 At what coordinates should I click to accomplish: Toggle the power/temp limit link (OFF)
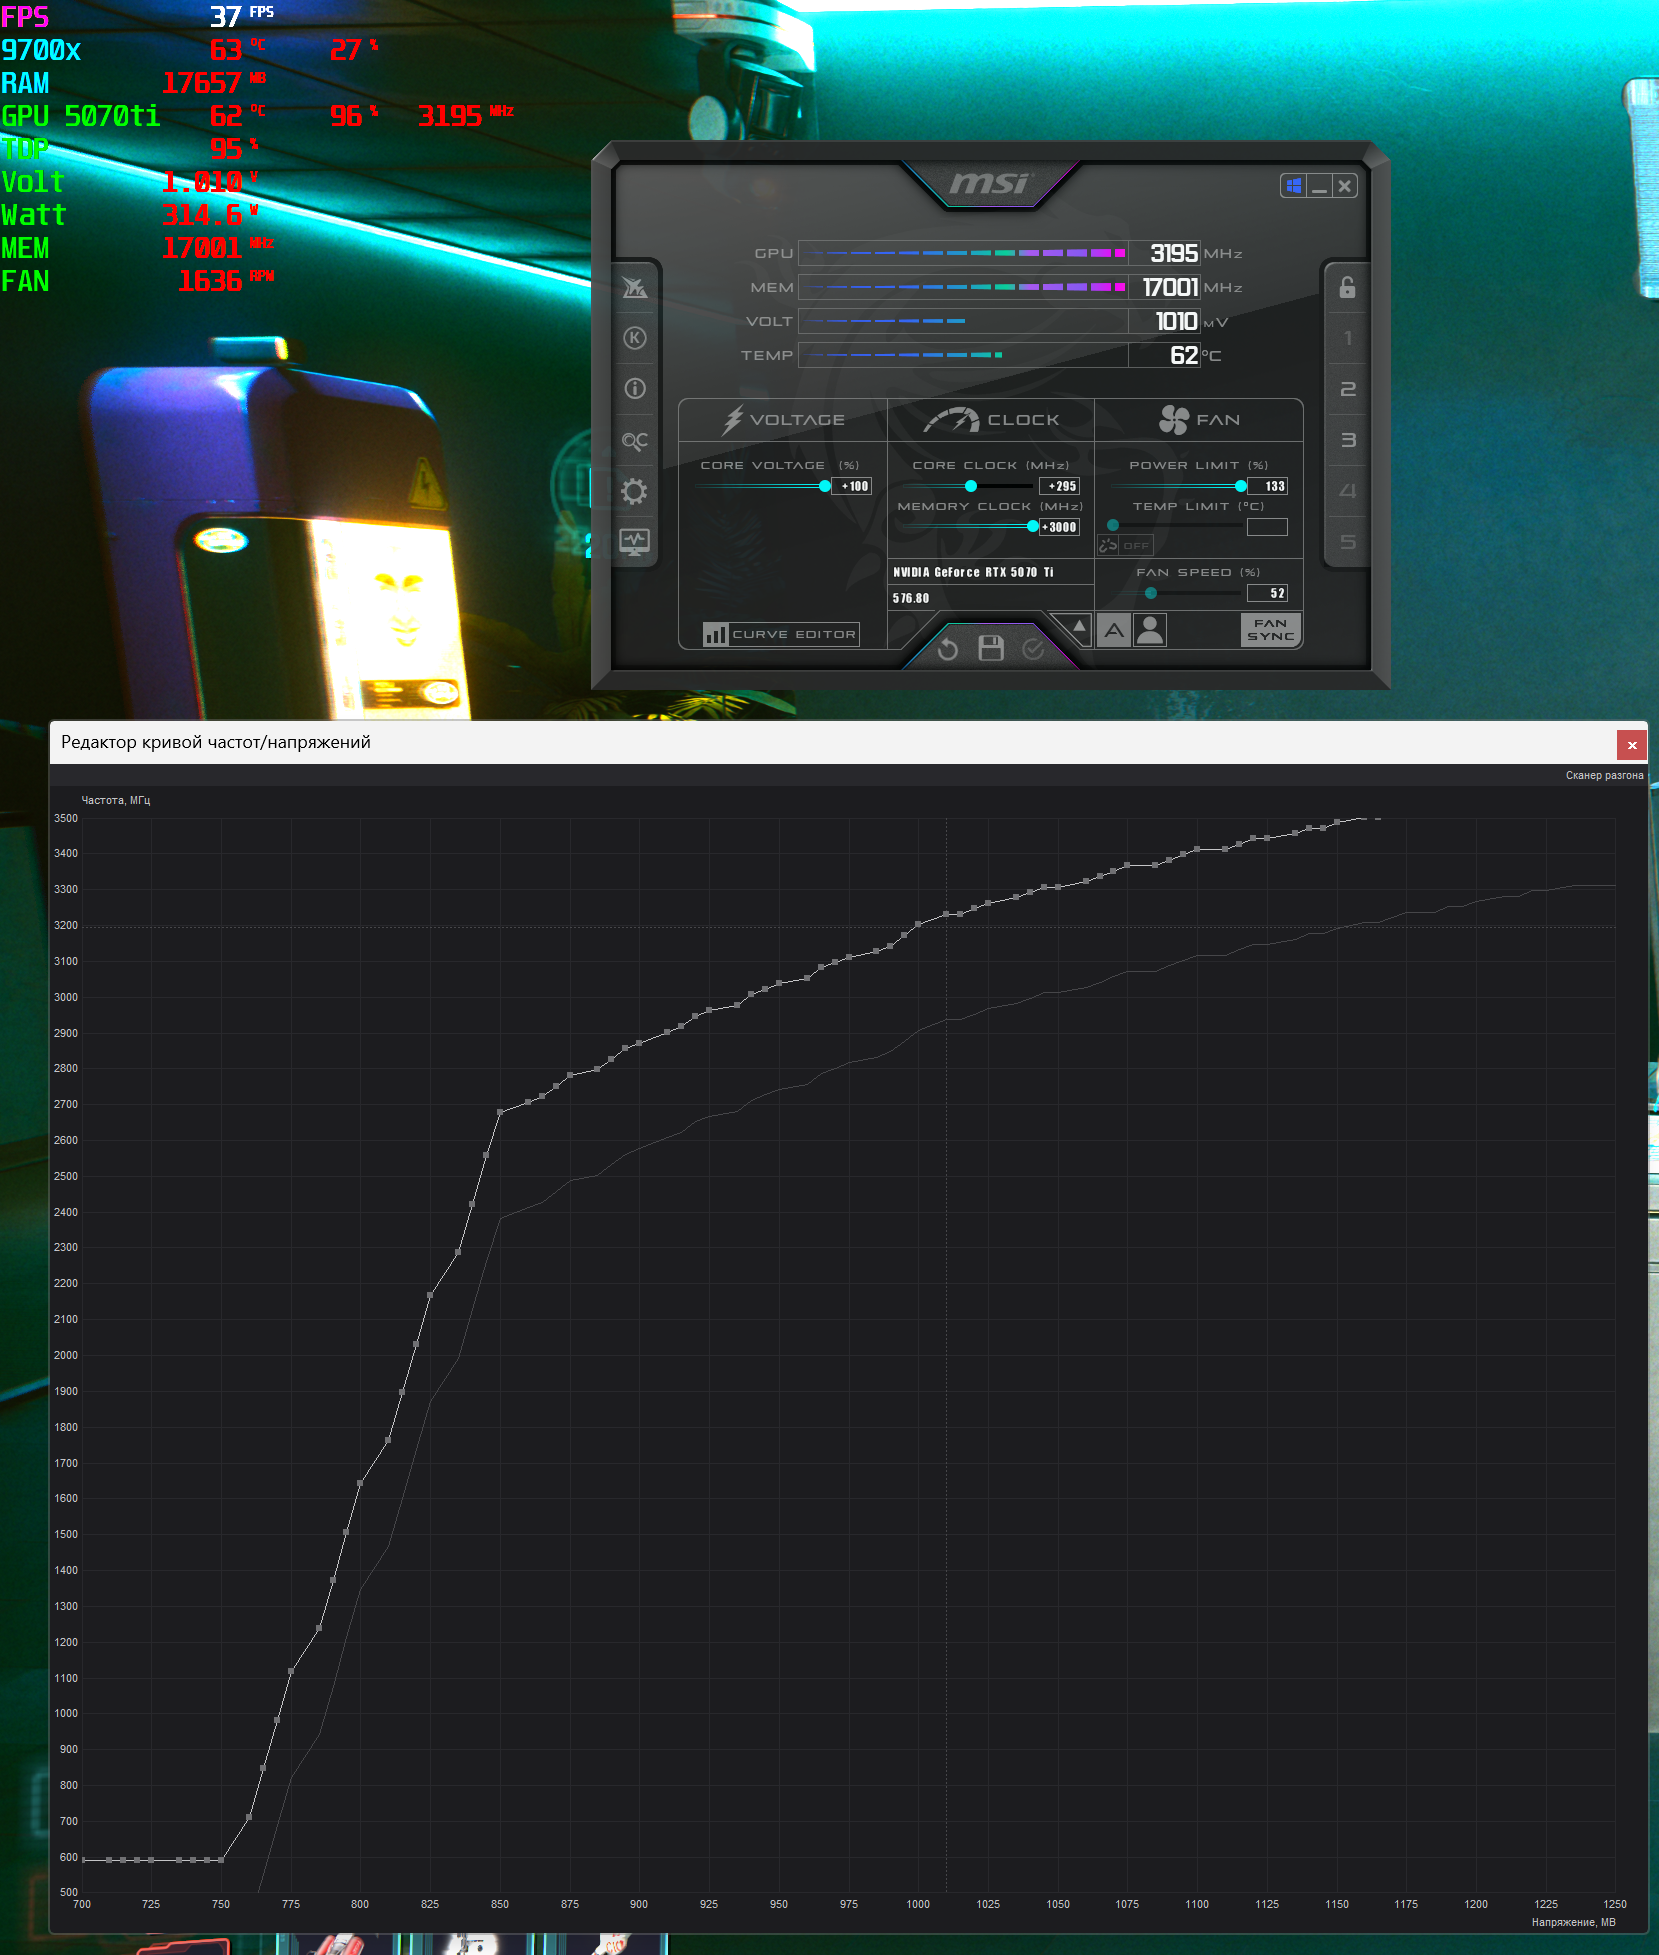[x=1125, y=545]
